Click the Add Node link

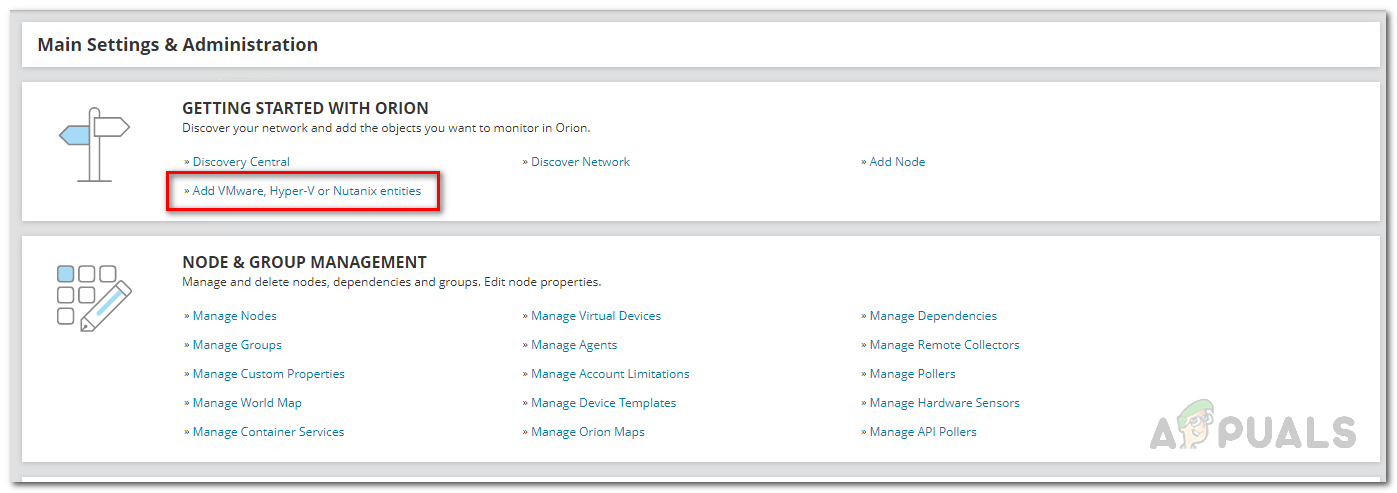[897, 162]
